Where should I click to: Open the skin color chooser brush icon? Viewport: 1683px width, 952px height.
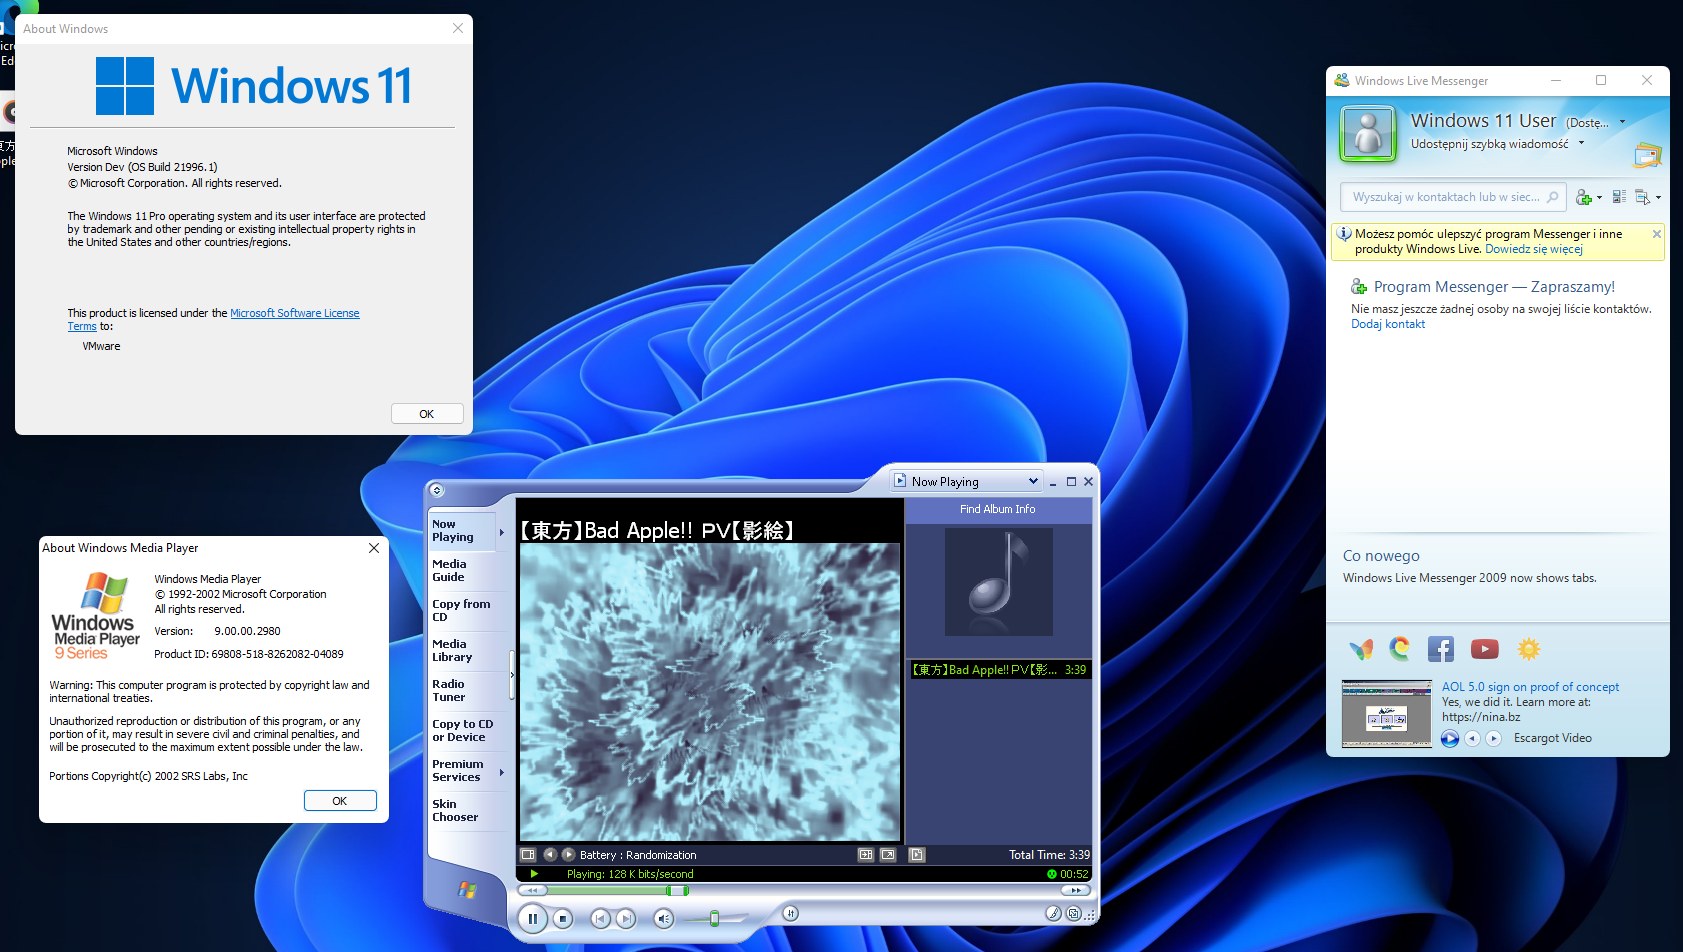pos(1052,913)
